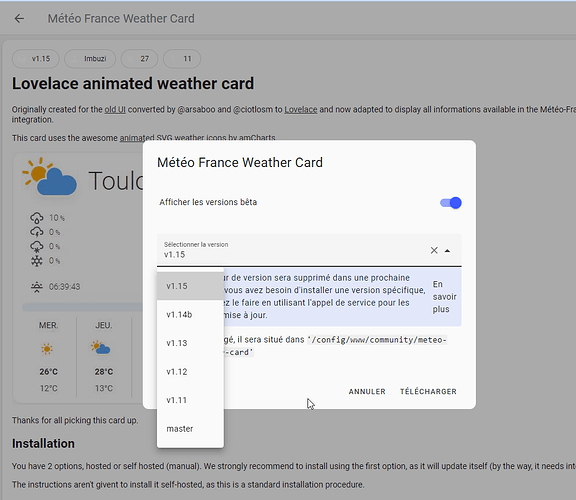
Task: Click the Météo France Weather Card dialog title
Action: [240, 162]
